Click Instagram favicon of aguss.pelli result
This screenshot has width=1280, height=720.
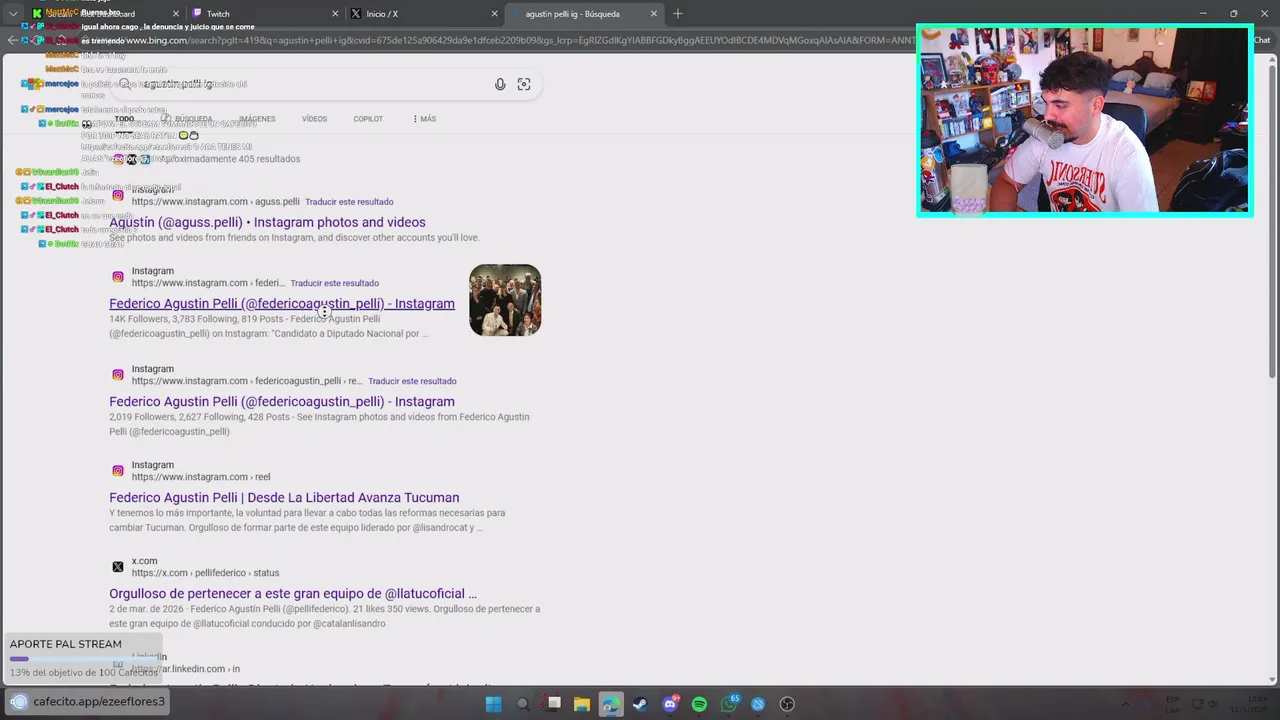(x=118, y=196)
